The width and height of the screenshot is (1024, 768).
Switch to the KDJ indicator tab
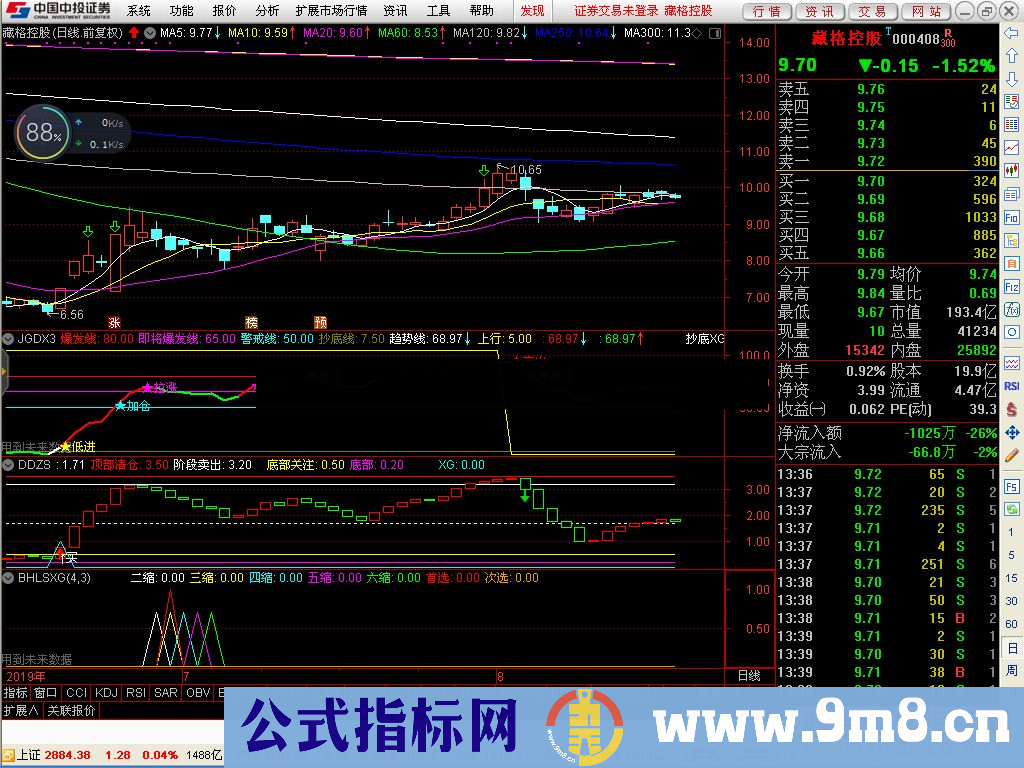(106, 692)
